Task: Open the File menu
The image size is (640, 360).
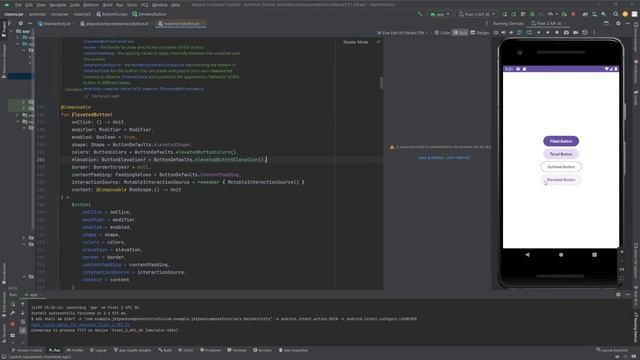Action: pyautogui.click(x=18, y=5)
